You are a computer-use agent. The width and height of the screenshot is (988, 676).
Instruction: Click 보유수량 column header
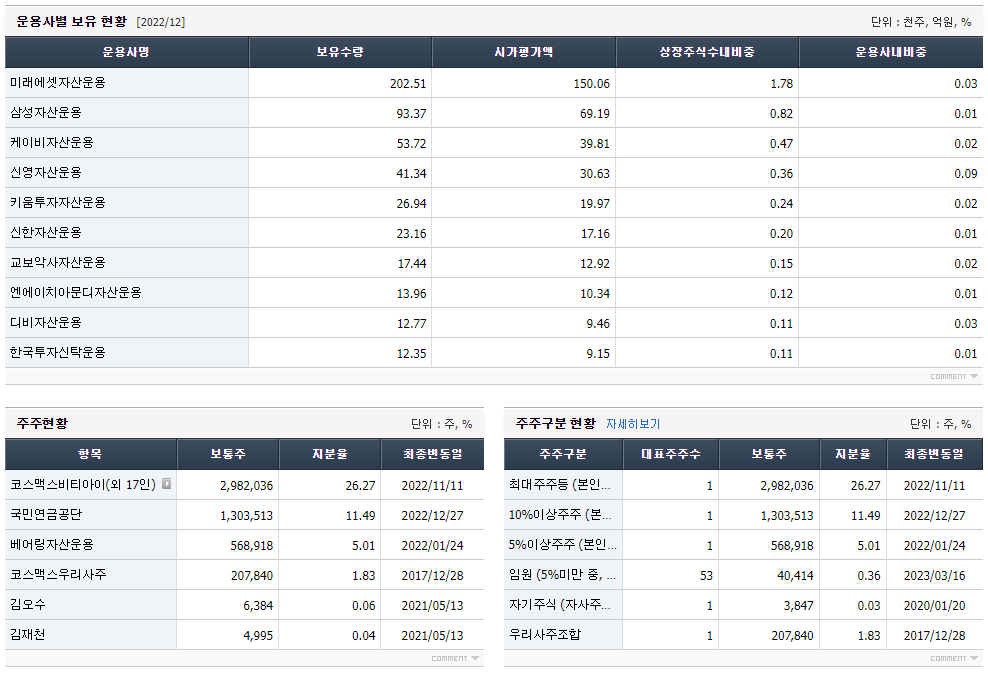tap(340, 52)
